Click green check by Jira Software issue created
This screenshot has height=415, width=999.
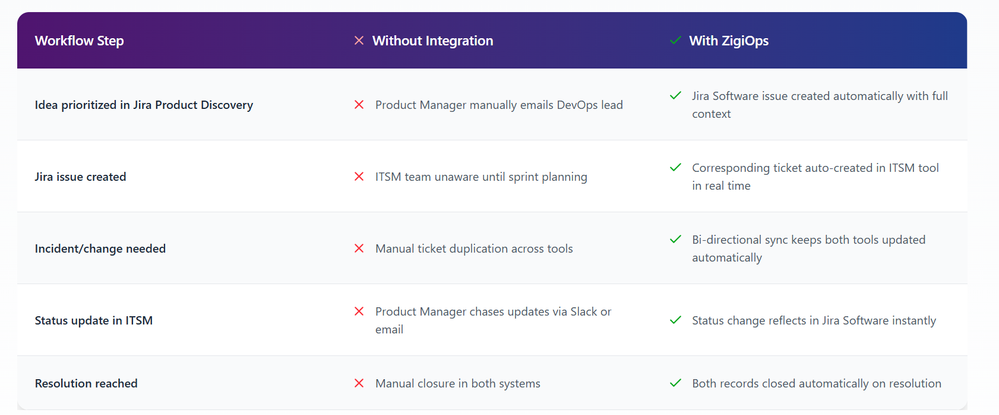(x=676, y=96)
